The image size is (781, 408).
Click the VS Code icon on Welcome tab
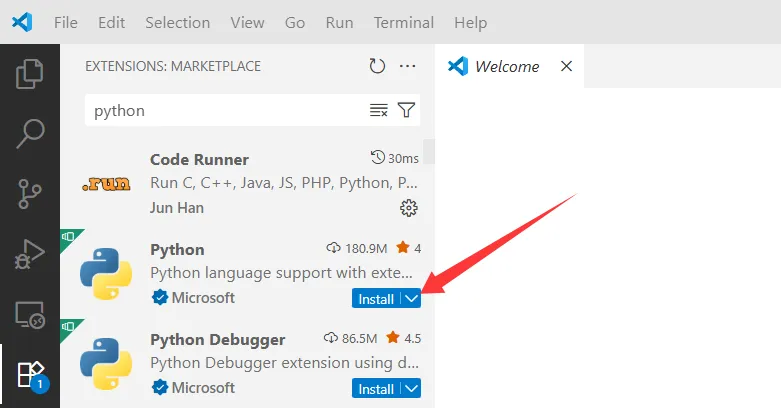458,66
